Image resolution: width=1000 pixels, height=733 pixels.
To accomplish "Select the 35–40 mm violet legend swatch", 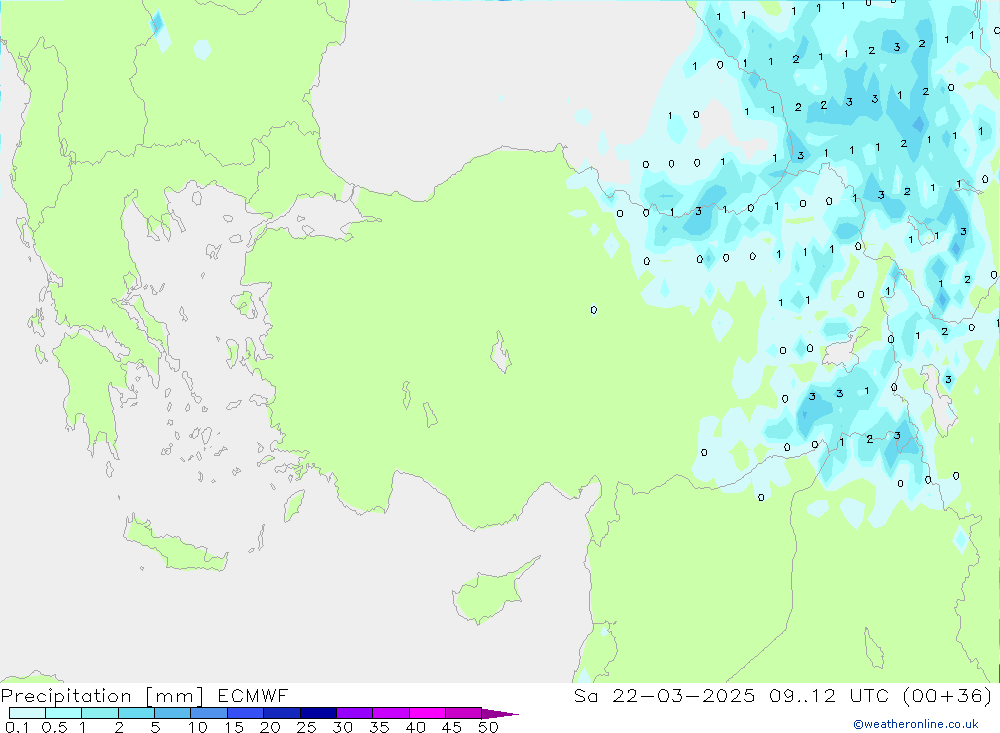I will pos(391,713).
